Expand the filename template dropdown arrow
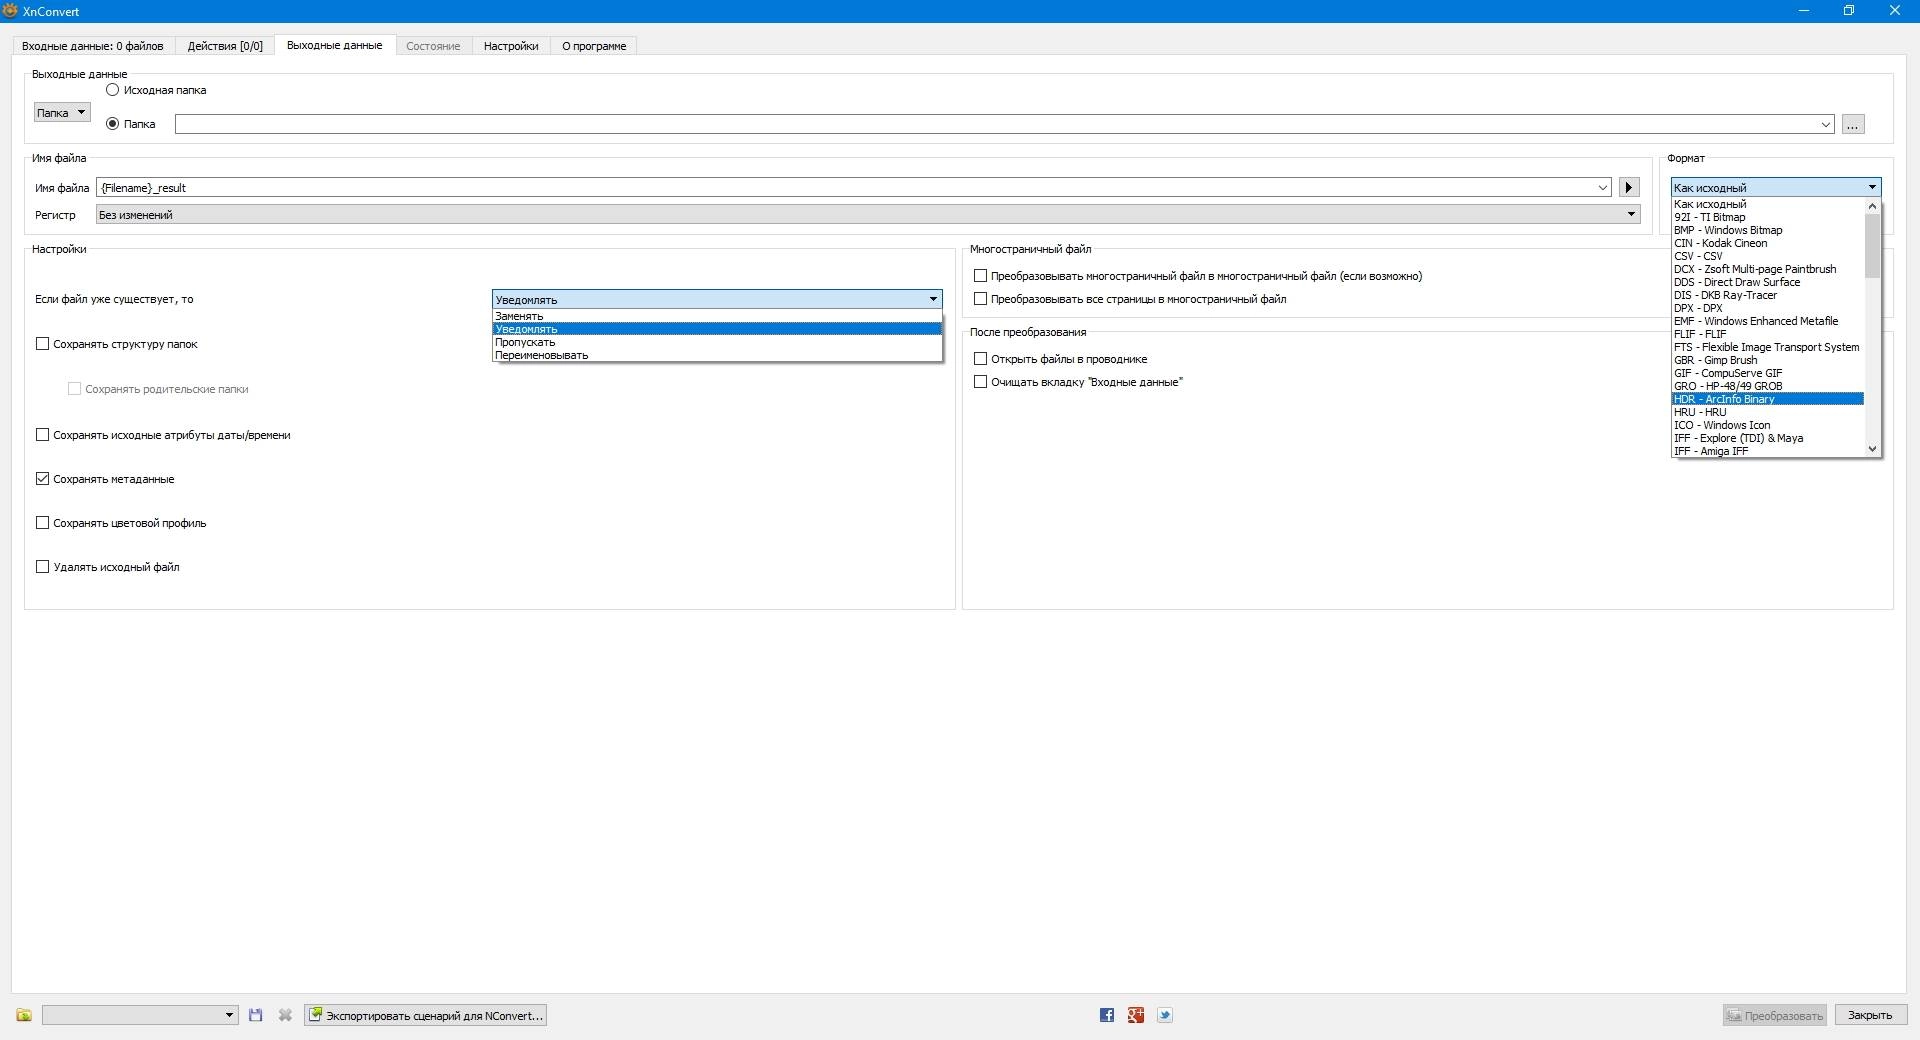 point(1603,187)
